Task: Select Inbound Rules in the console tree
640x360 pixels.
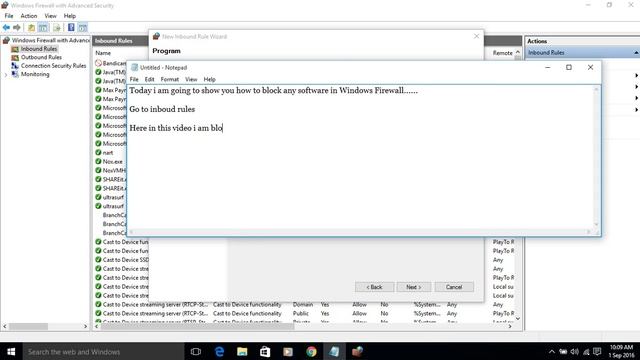Action: coord(39,49)
